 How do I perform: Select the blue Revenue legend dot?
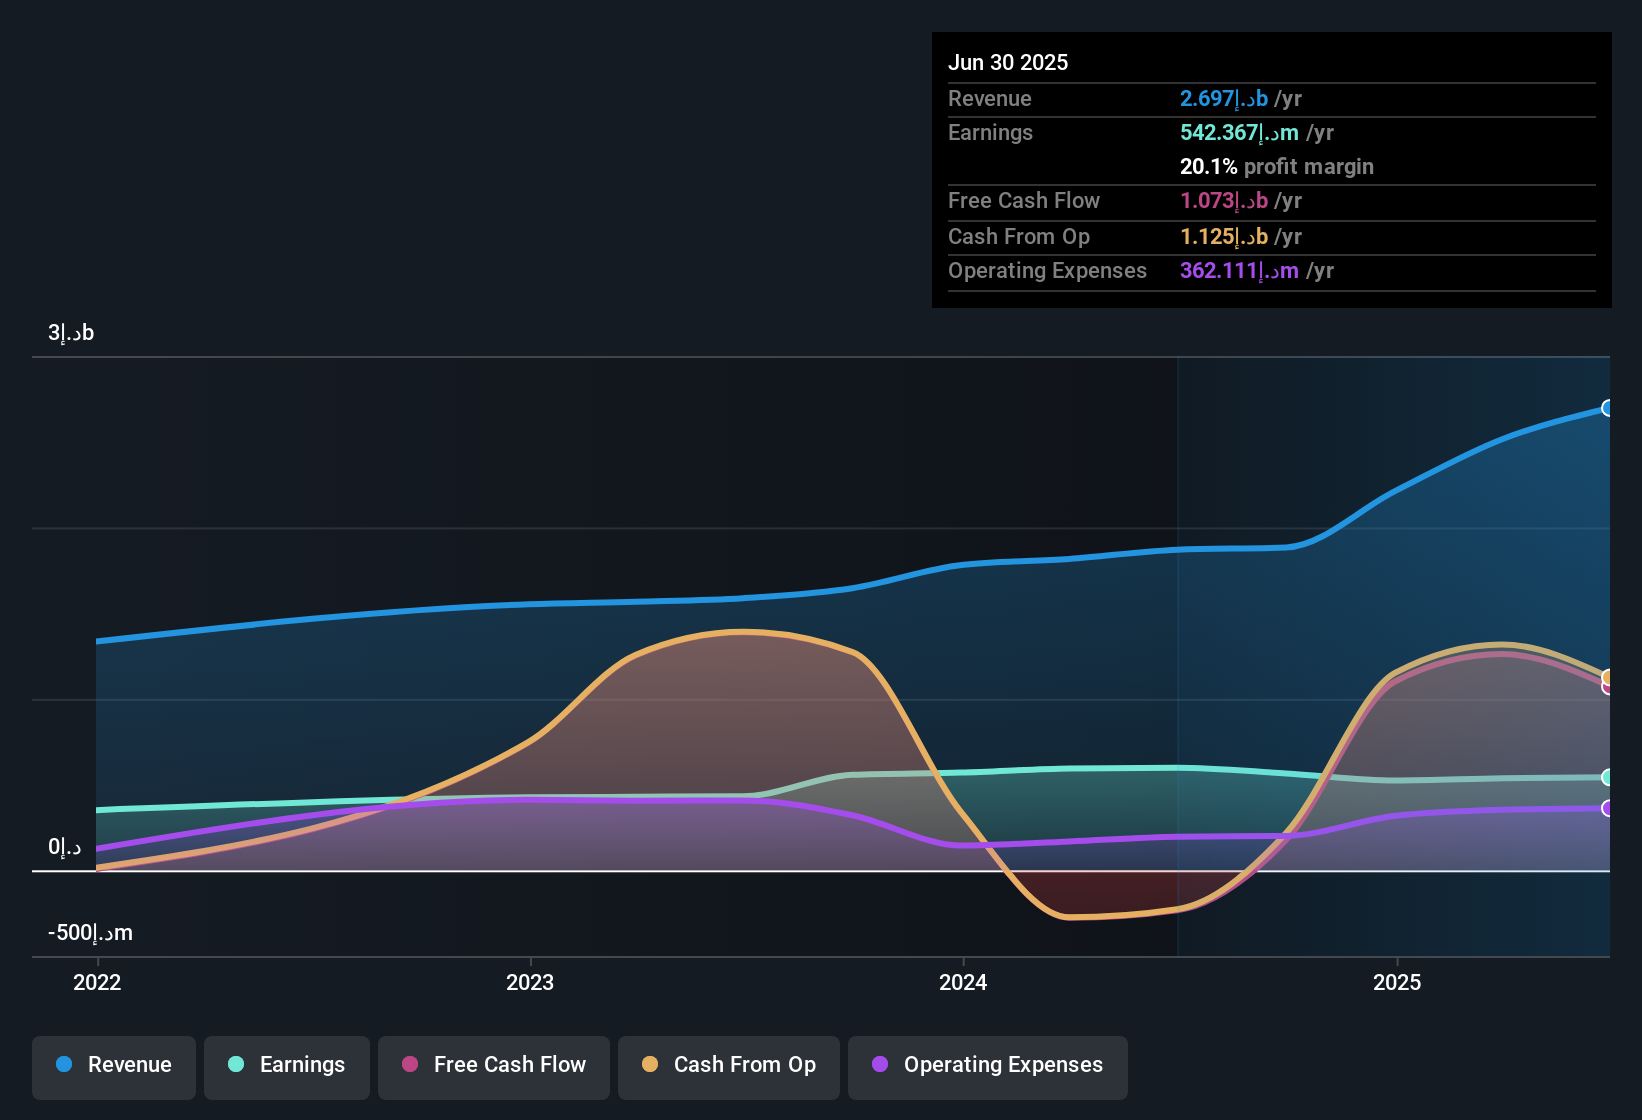[x=62, y=1065]
